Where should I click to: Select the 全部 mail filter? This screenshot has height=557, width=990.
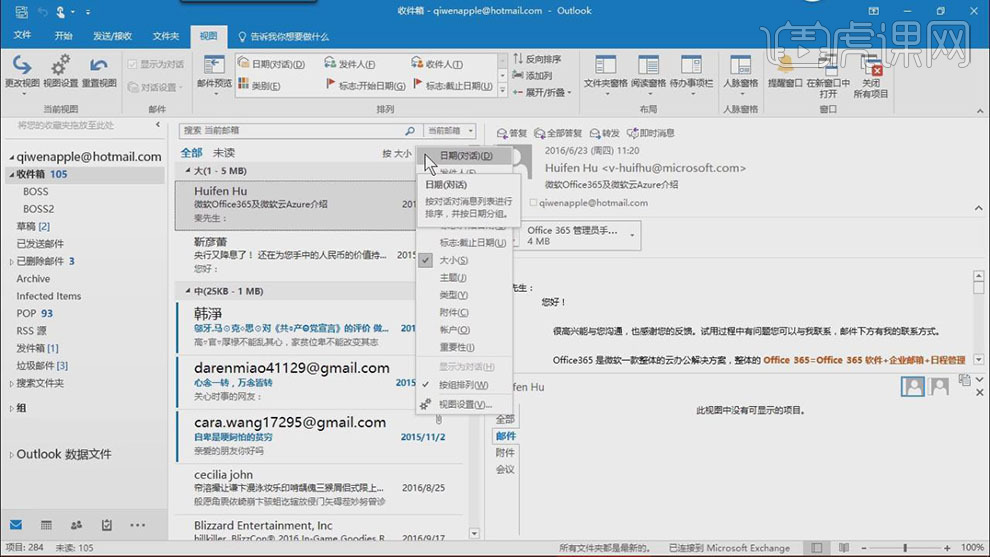[191, 153]
